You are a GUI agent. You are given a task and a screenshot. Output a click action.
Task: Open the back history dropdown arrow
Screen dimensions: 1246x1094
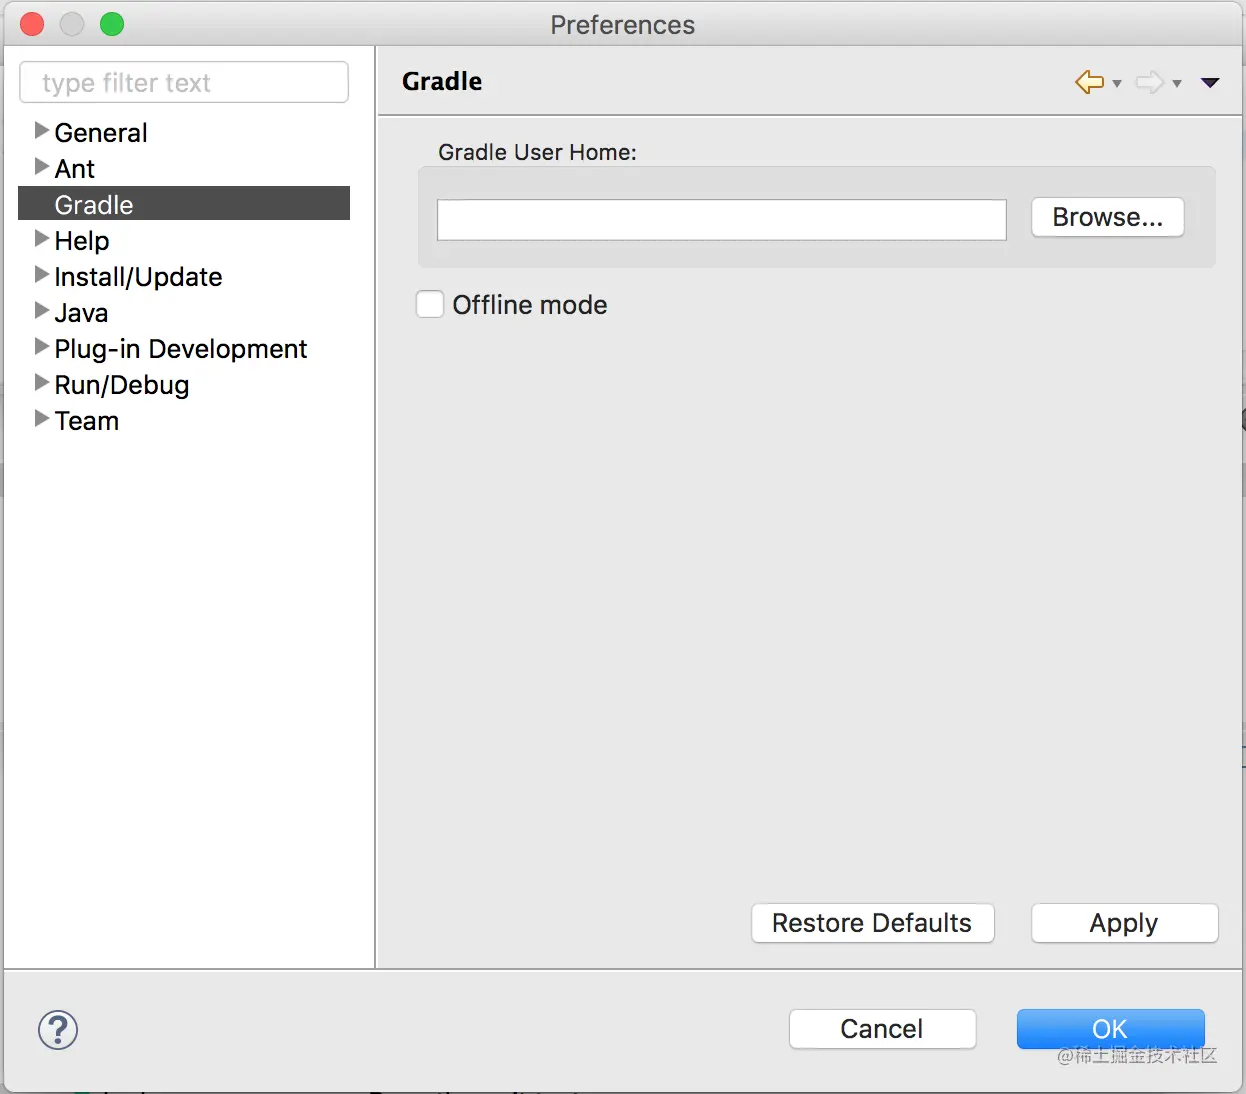(x=1117, y=84)
